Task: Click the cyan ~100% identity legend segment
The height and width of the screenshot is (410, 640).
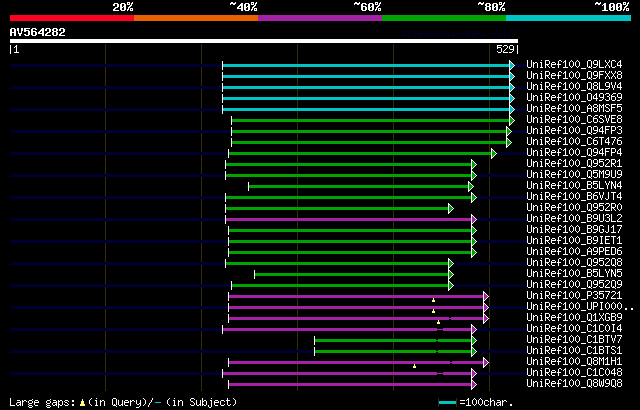Action: click(x=569, y=18)
